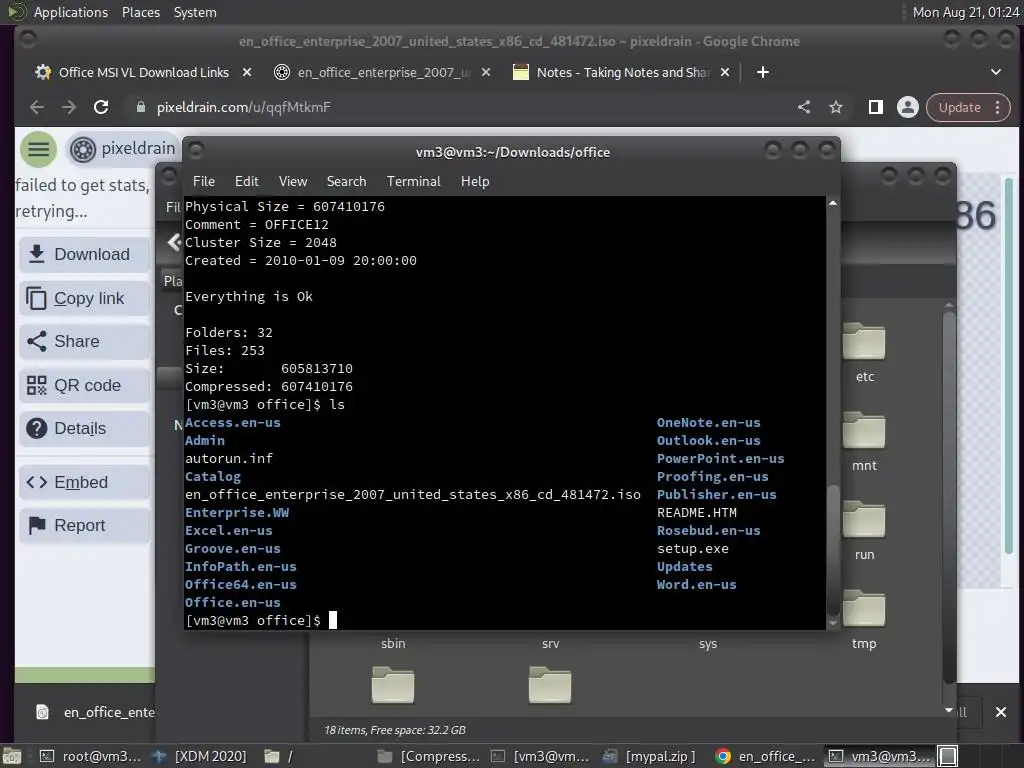Image resolution: width=1024 pixels, height=768 pixels.
Task: Click the terminal window menu button at left of title
Action: (x=196, y=150)
